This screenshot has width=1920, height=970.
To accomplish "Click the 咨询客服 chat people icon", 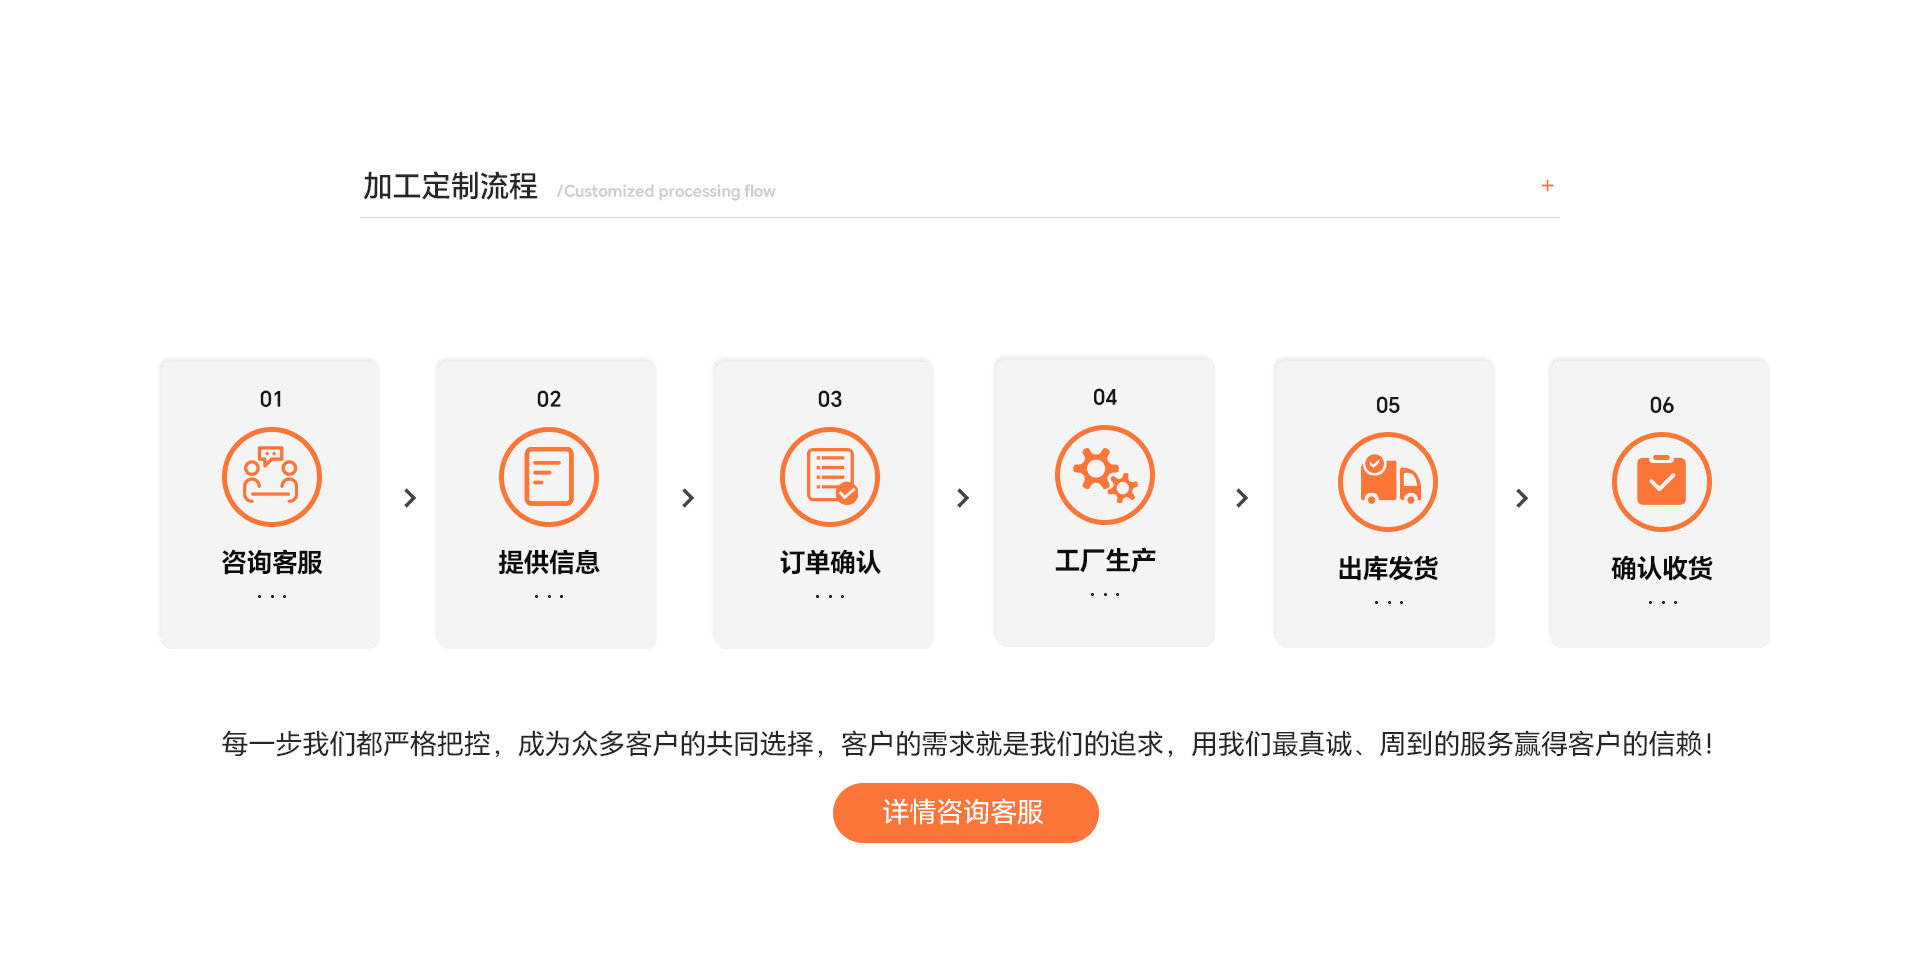I will pyautogui.click(x=271, y=477).
